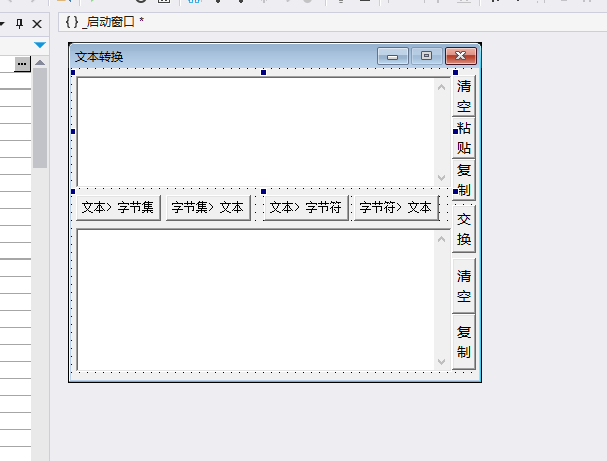Maximize the 文本转换 form window
607x461 pixels.
(x=427, y=56)
